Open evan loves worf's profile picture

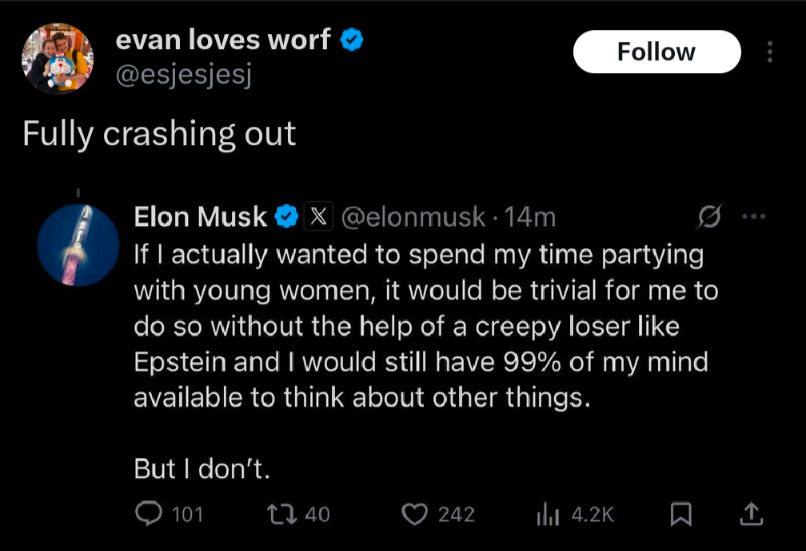pos(58,57)
